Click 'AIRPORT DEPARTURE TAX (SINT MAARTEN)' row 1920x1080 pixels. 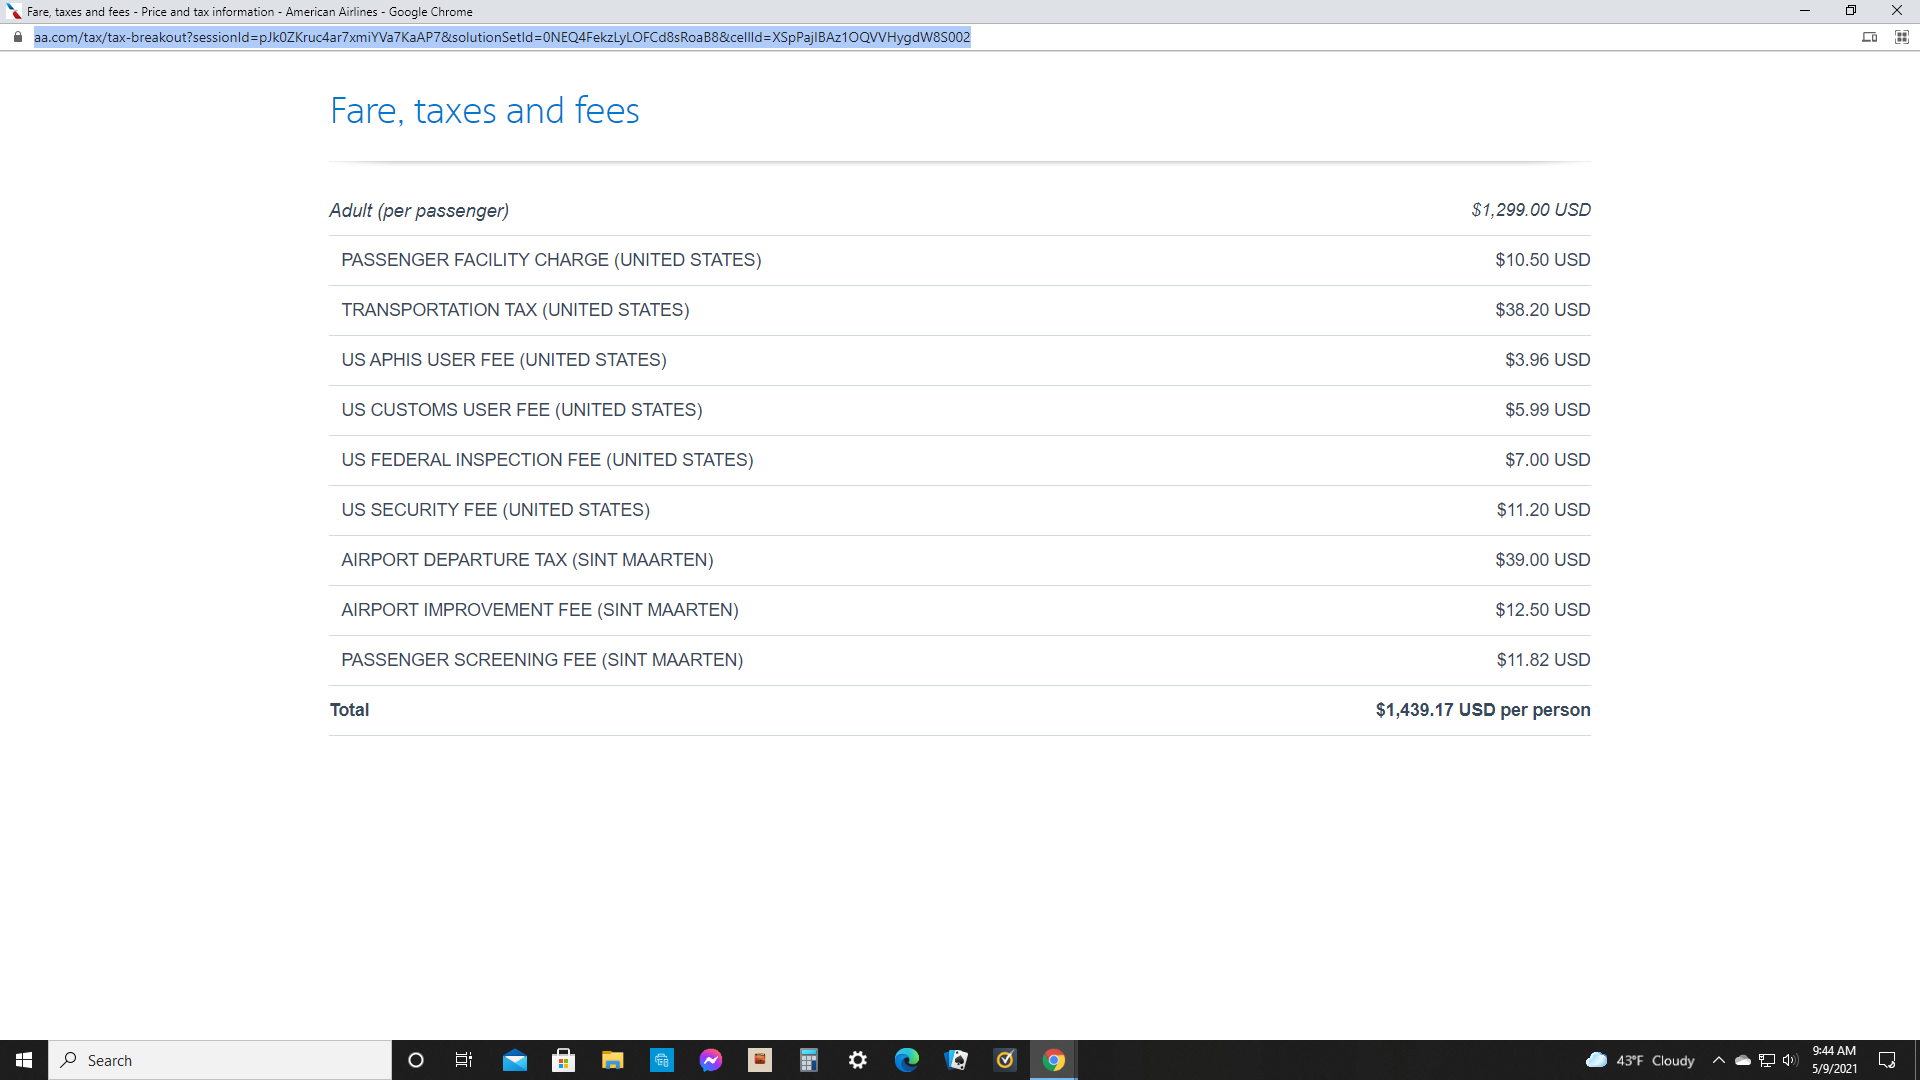coord(960,560)
